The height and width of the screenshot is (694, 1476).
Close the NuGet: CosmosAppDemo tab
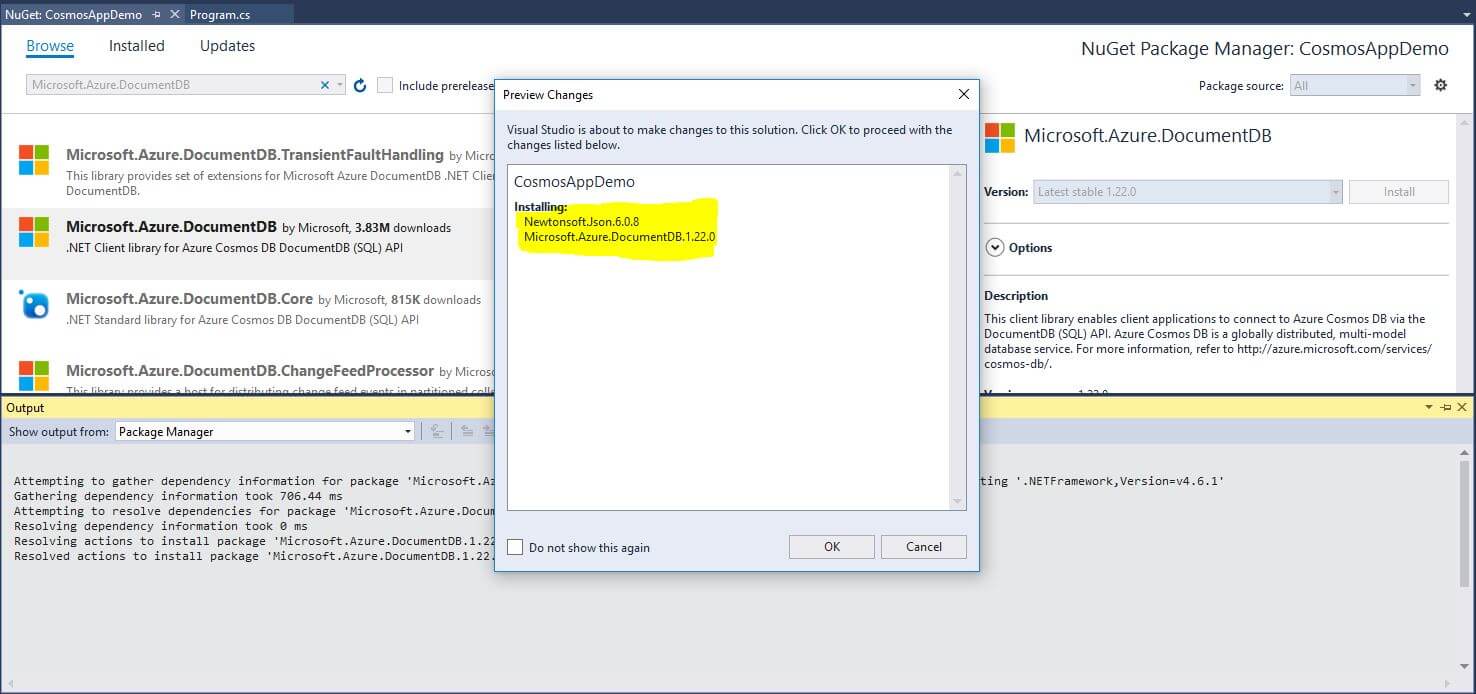(x=174, y=14)
